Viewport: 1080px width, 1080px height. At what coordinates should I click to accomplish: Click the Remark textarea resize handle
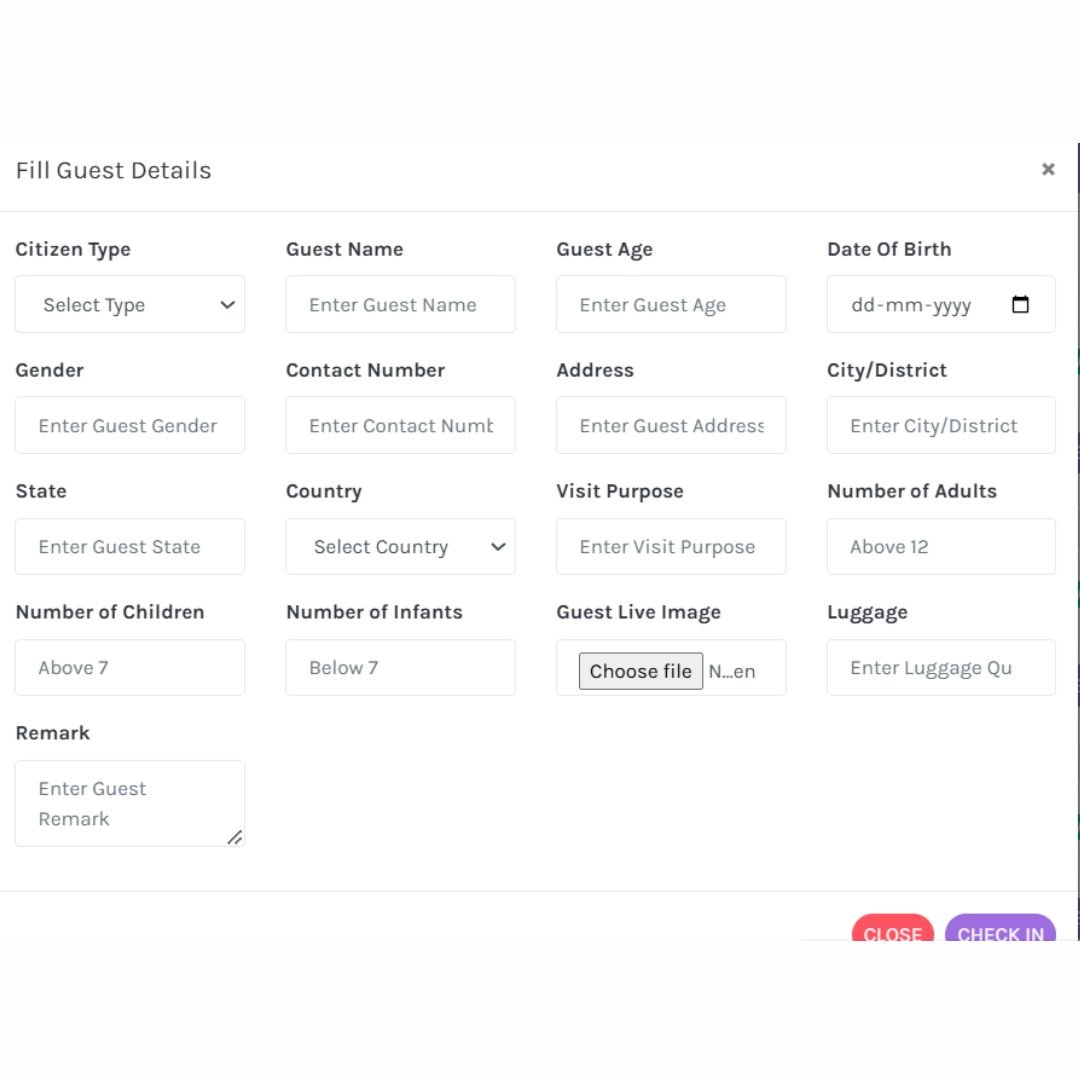[234, 837]
